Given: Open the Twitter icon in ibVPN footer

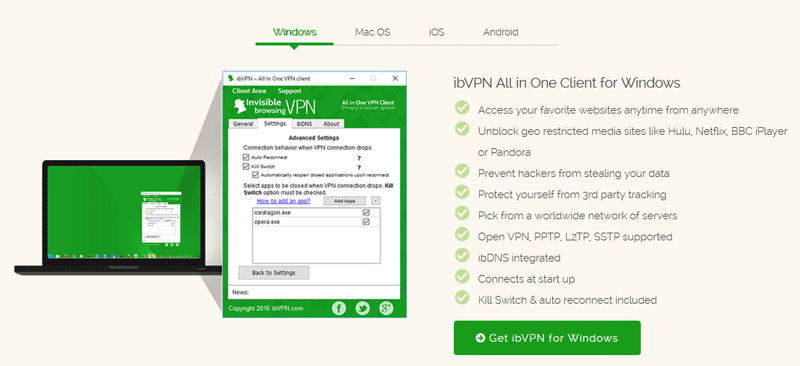Looking at the screenshot, I should [363, 308].
